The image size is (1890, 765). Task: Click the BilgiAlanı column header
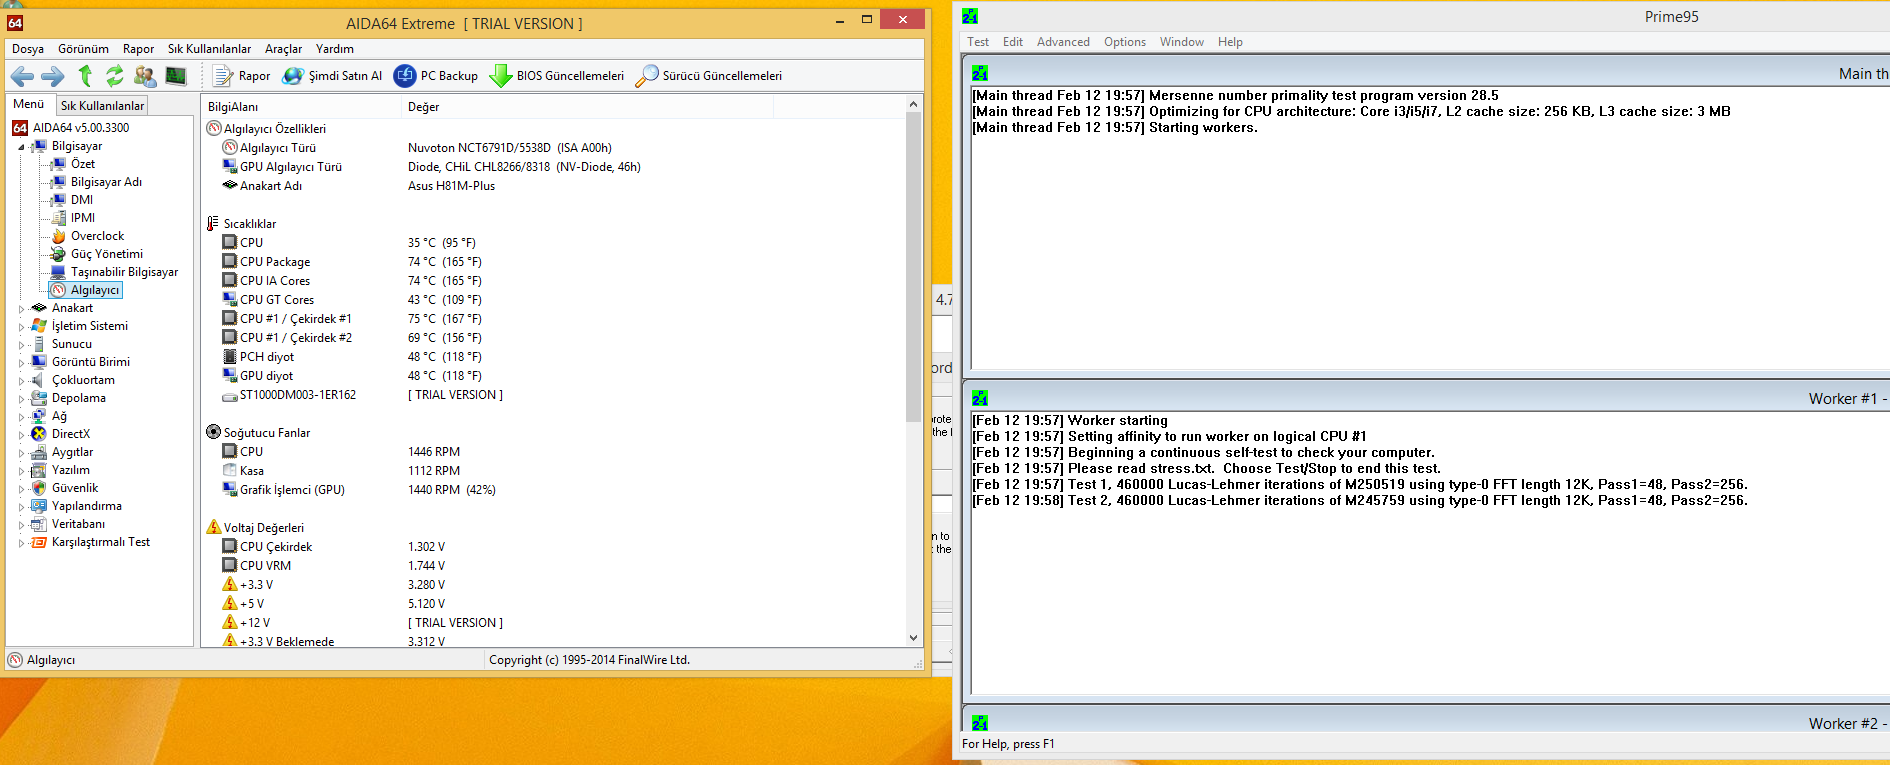coord(301,107)
